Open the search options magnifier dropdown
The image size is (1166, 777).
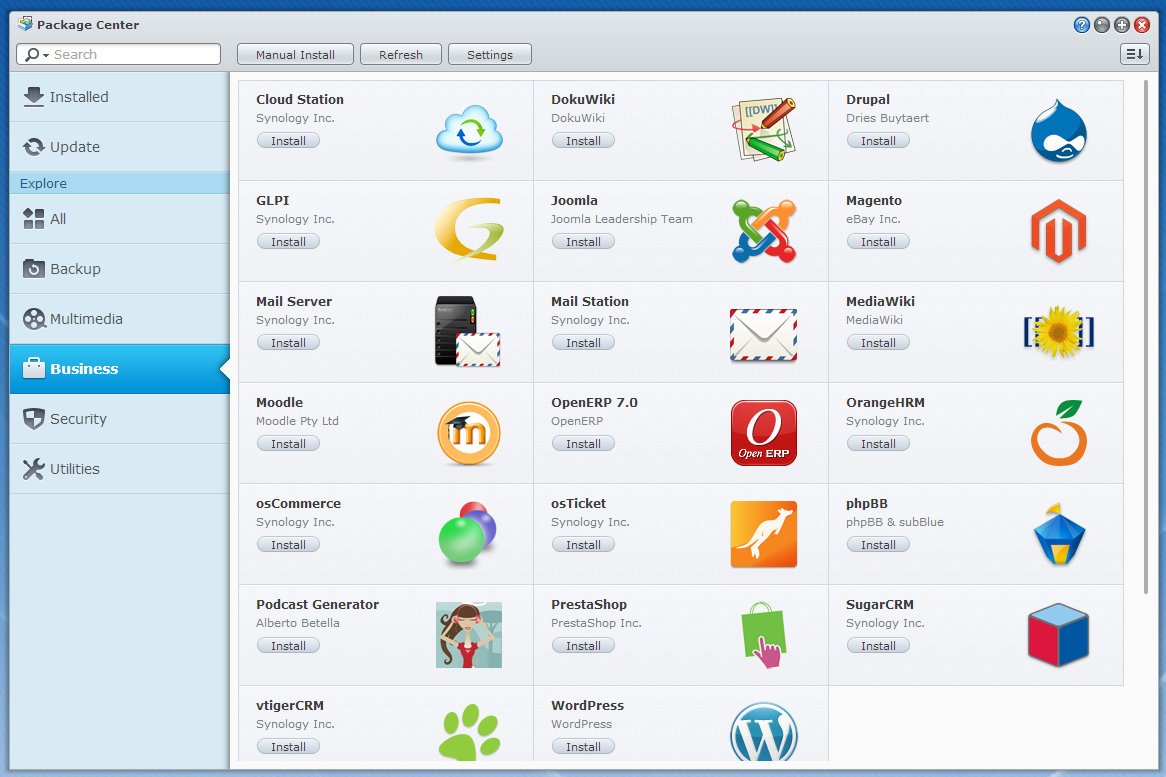click(x=36, y=54)
